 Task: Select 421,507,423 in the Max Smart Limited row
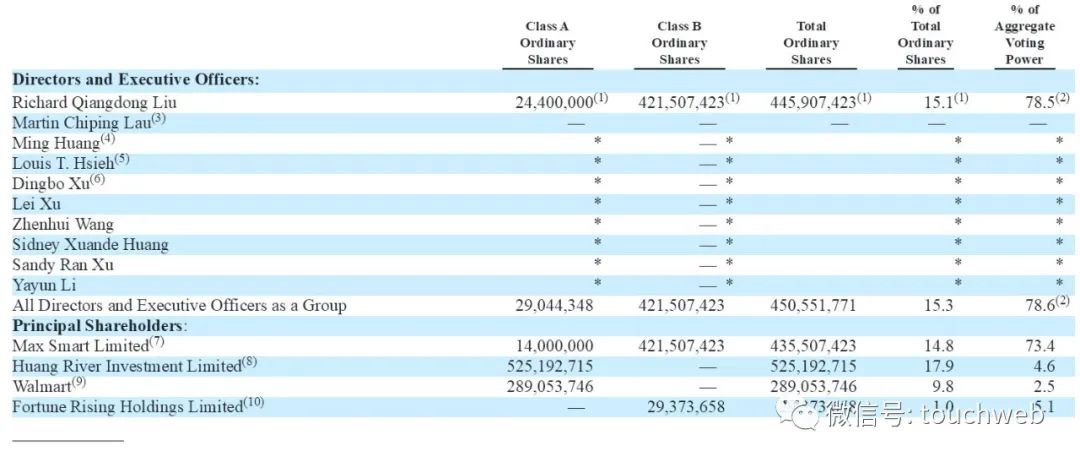pos(682,346)
